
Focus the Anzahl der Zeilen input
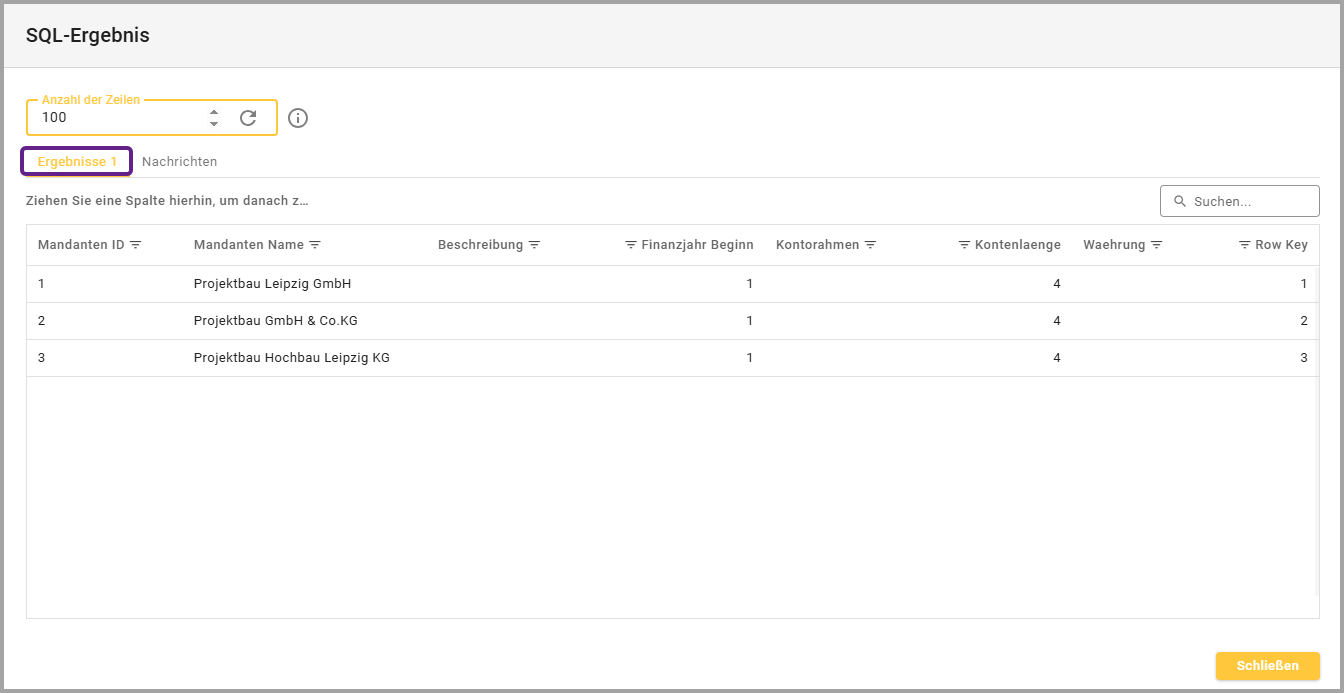click(x=118, y=118)
